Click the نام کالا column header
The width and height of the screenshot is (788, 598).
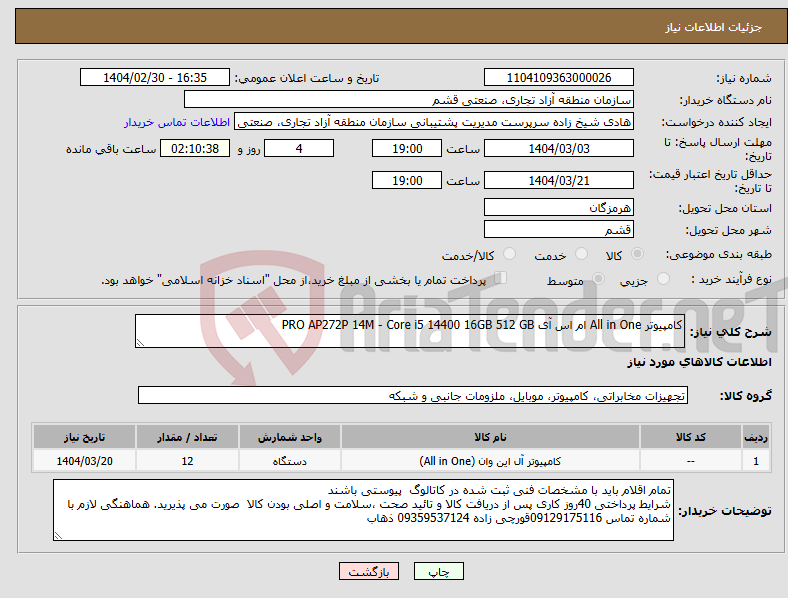point(490,437)
